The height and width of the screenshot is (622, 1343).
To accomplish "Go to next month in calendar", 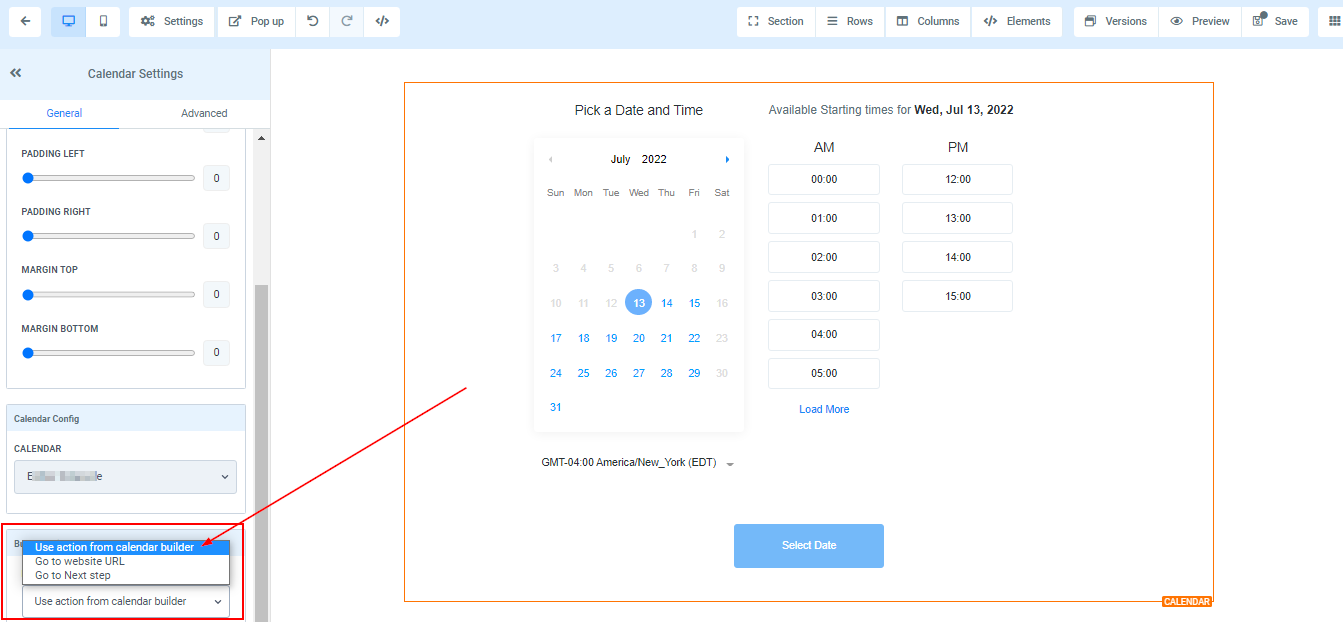I will [727, 160].
